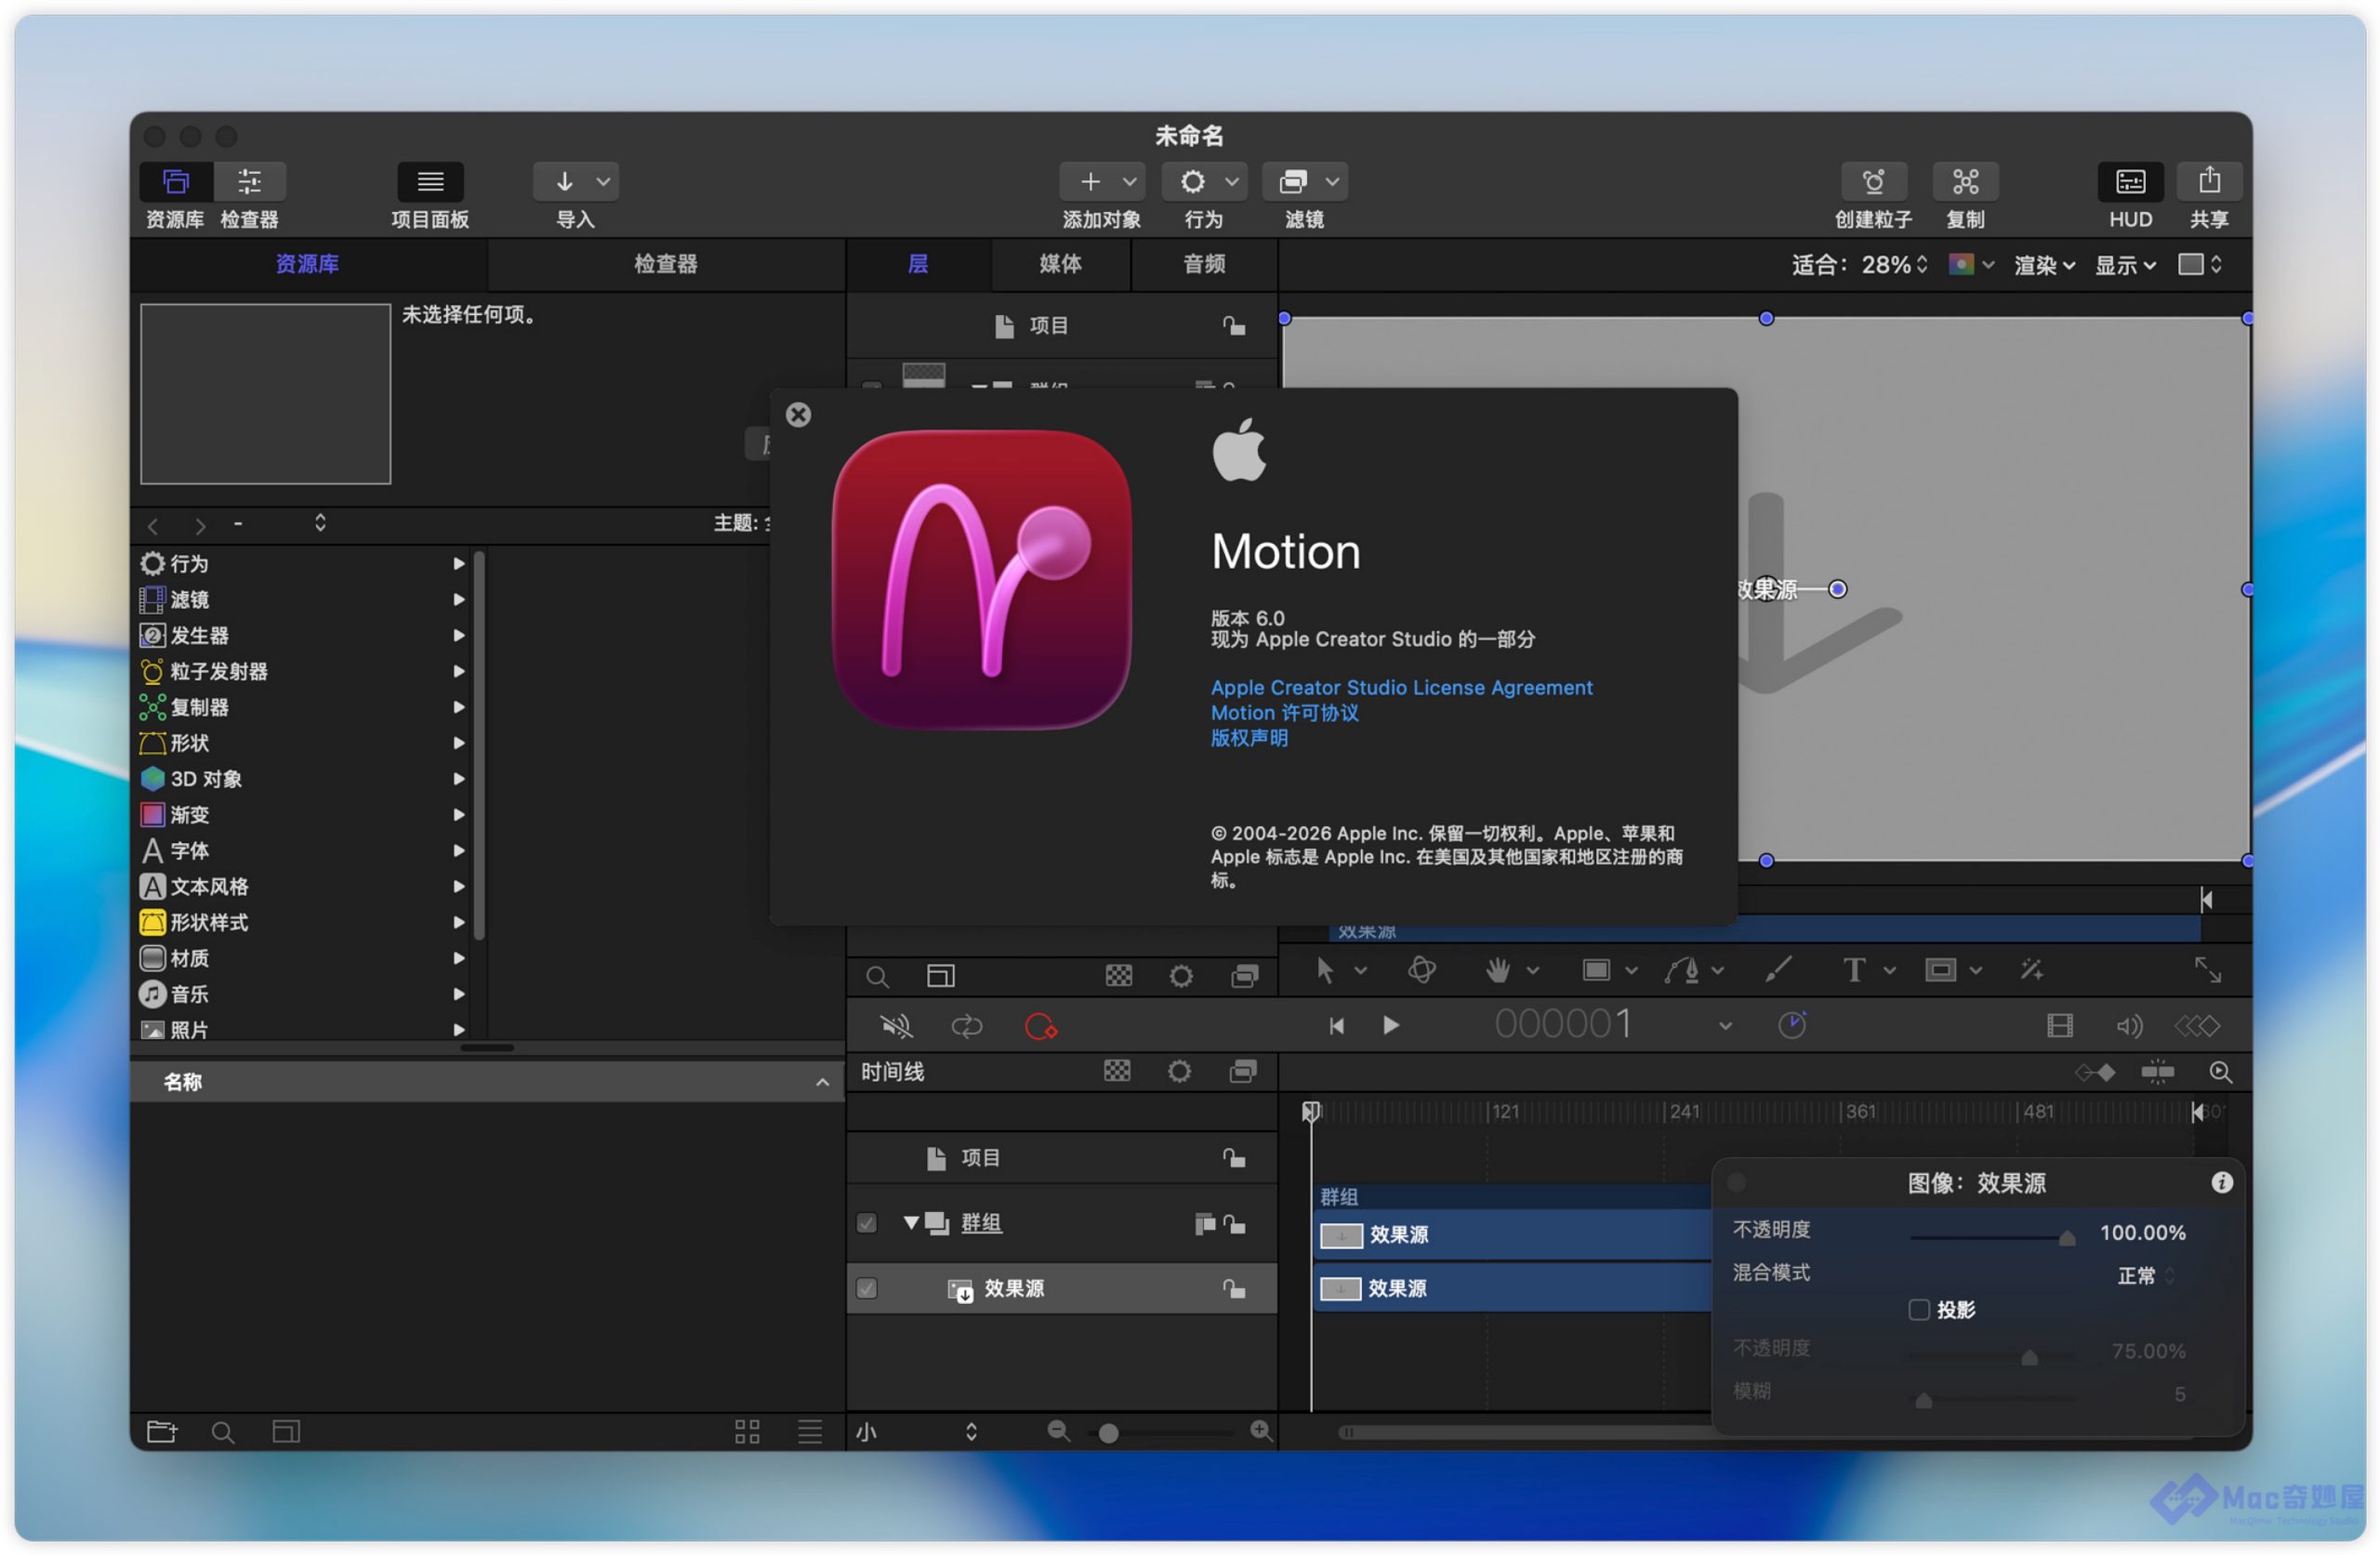
Task: Adjust the HUD opacity slider handle
Action: point(2066,1239)
